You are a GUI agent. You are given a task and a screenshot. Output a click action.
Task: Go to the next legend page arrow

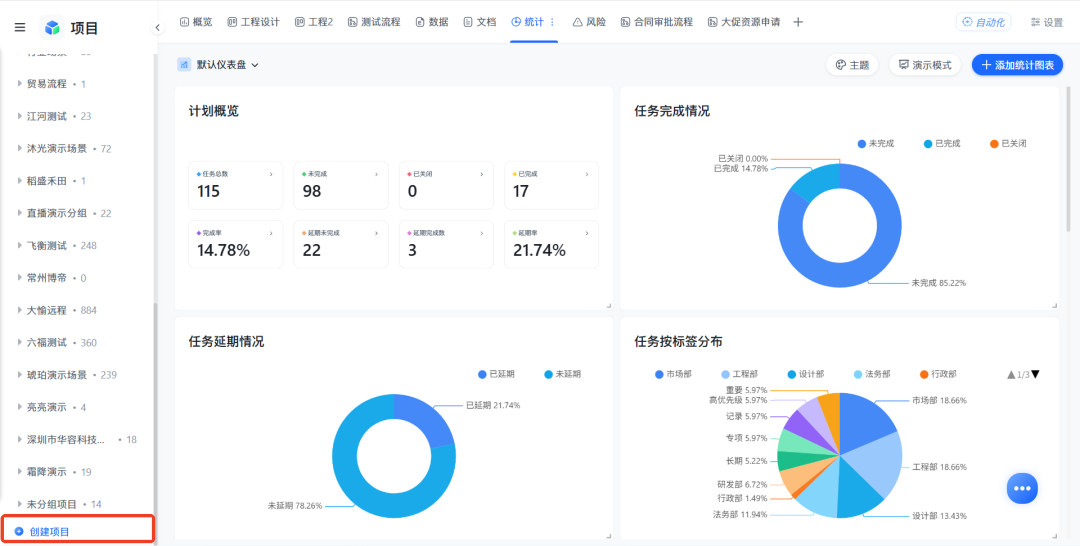click(1035, 375)
